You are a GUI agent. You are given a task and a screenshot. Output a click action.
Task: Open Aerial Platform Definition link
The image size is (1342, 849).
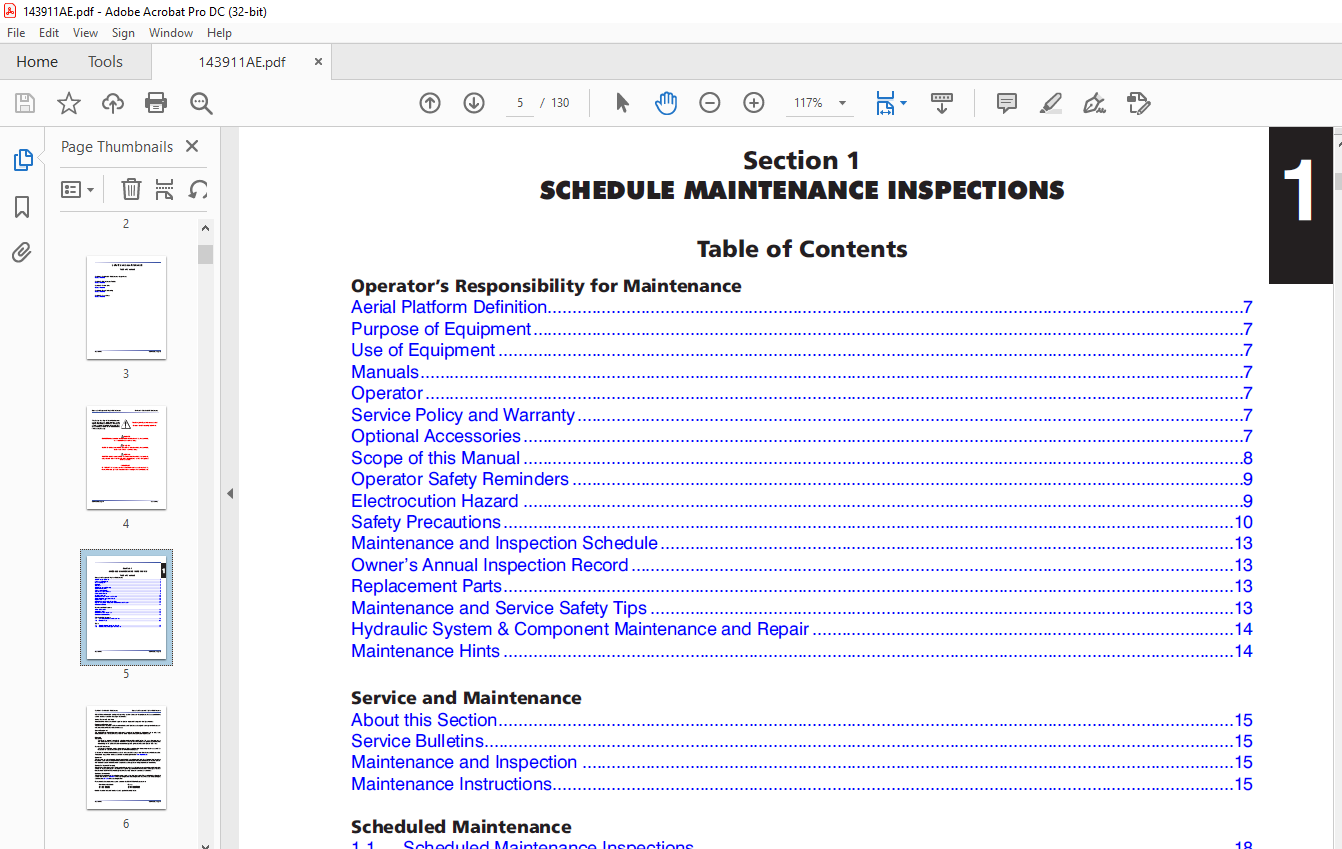(449, 307)
